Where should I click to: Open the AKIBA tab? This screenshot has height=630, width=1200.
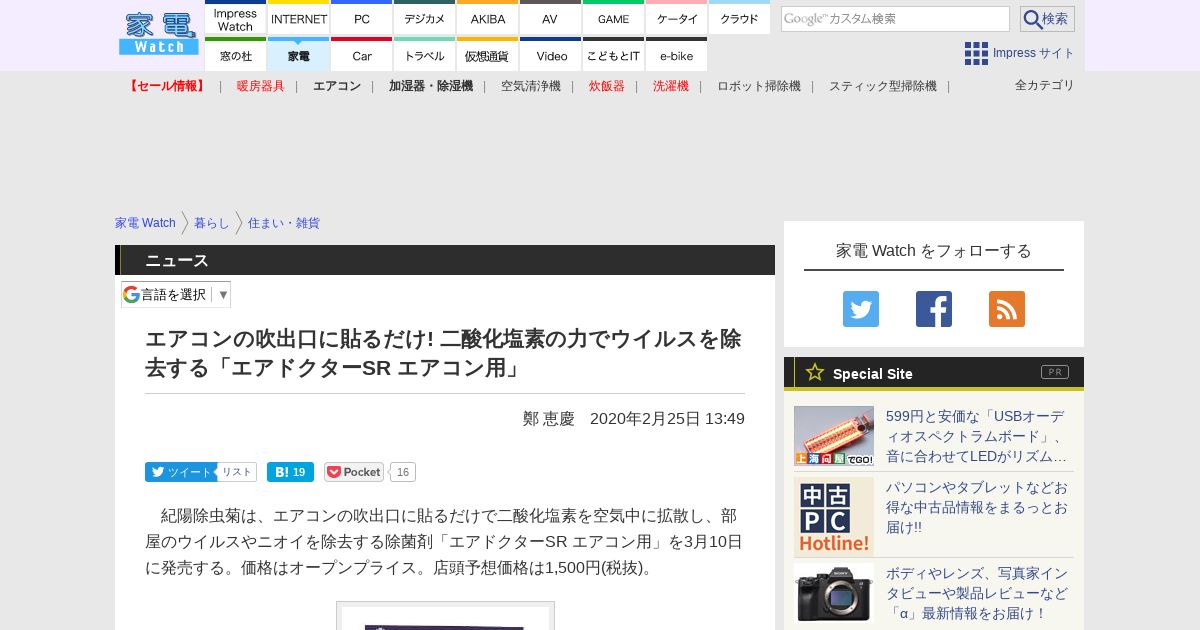(488, 19)
